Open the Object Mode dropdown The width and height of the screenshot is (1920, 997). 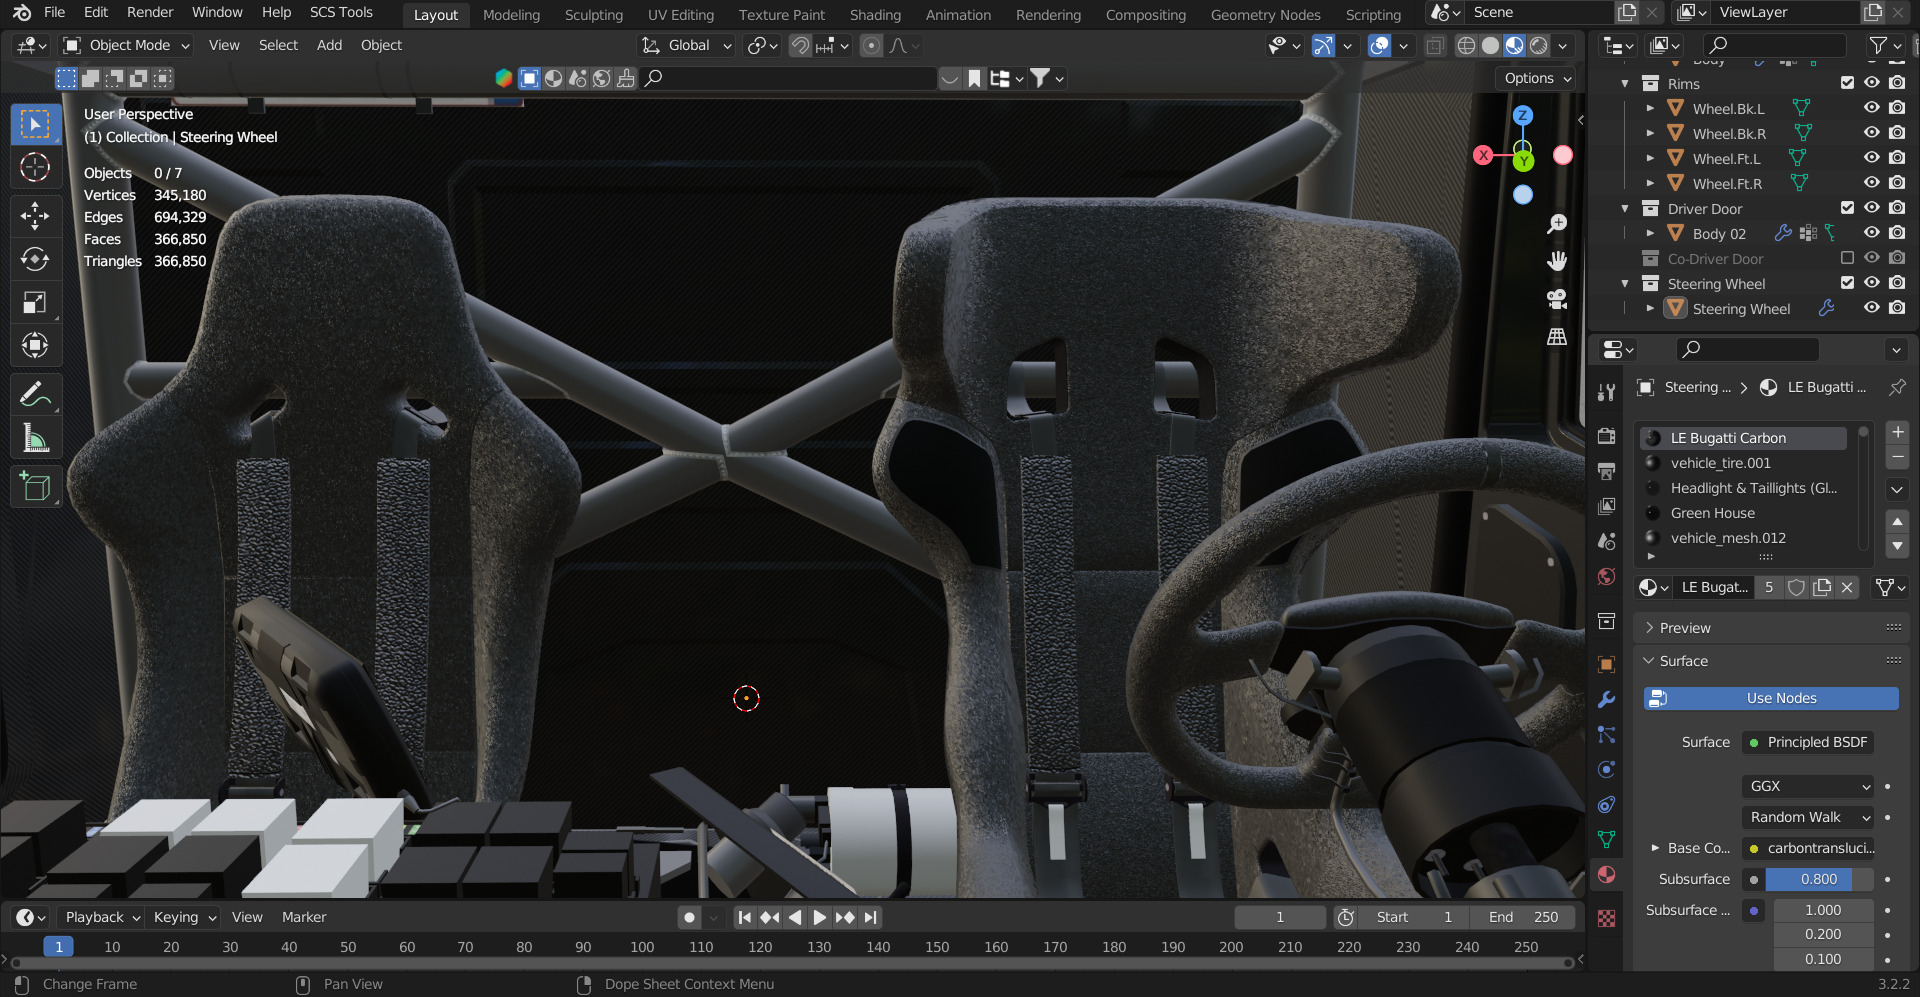coord(126,46)
